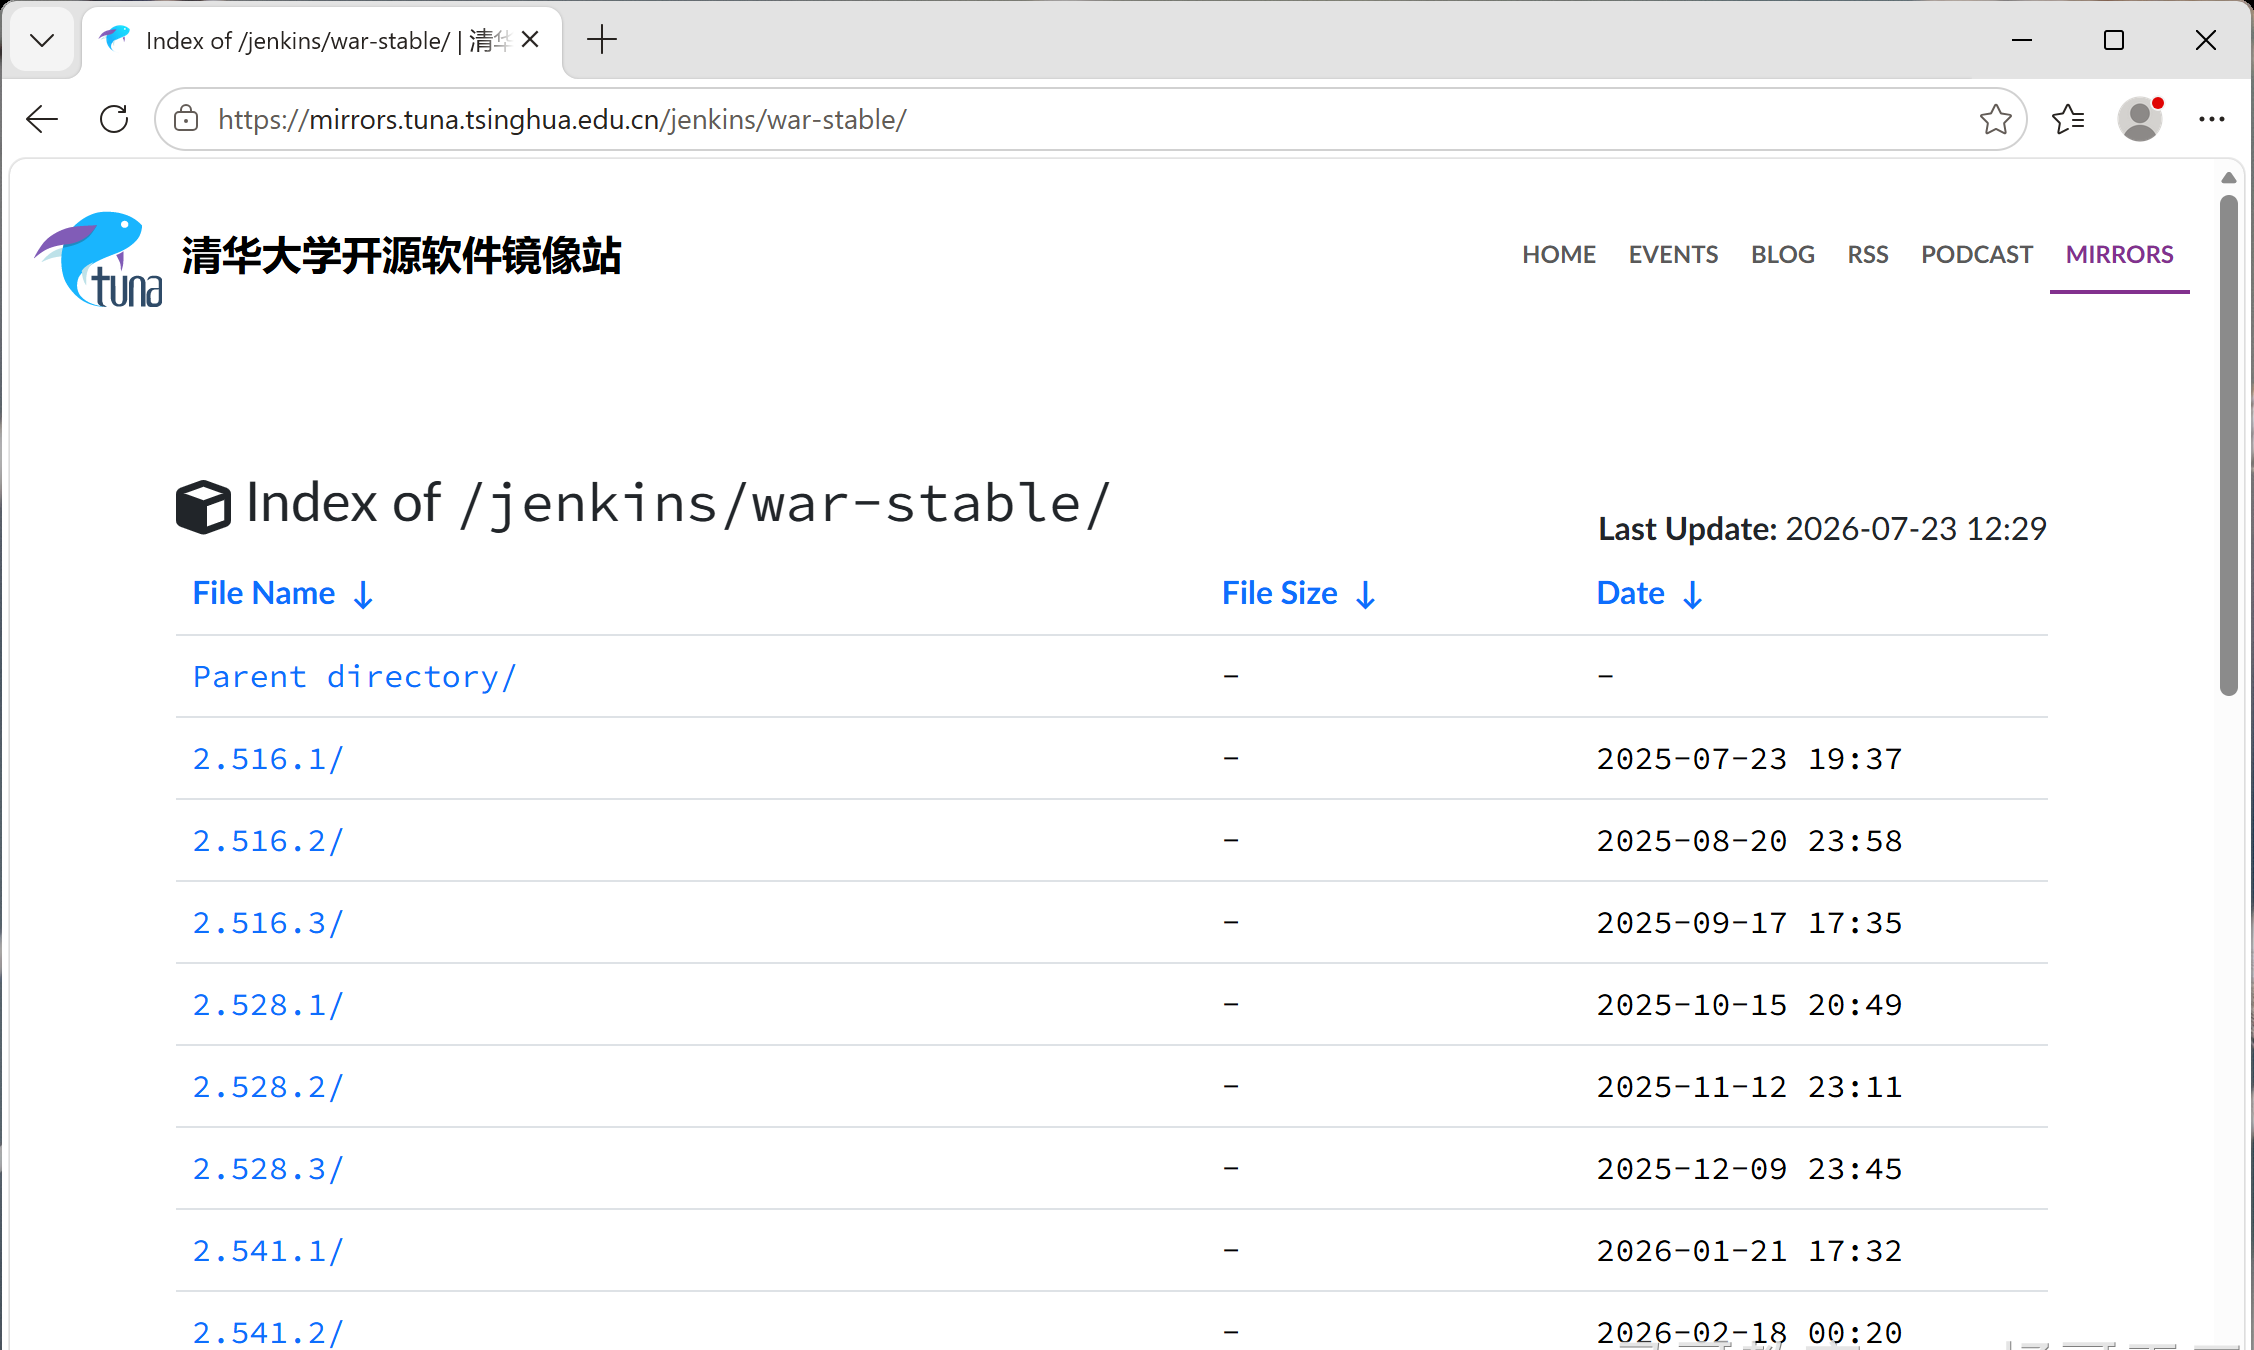Open the 2.528.3/ folder
Image resolution: width=2254 pixels, height=1350 pixels.
click(268, 1169)
